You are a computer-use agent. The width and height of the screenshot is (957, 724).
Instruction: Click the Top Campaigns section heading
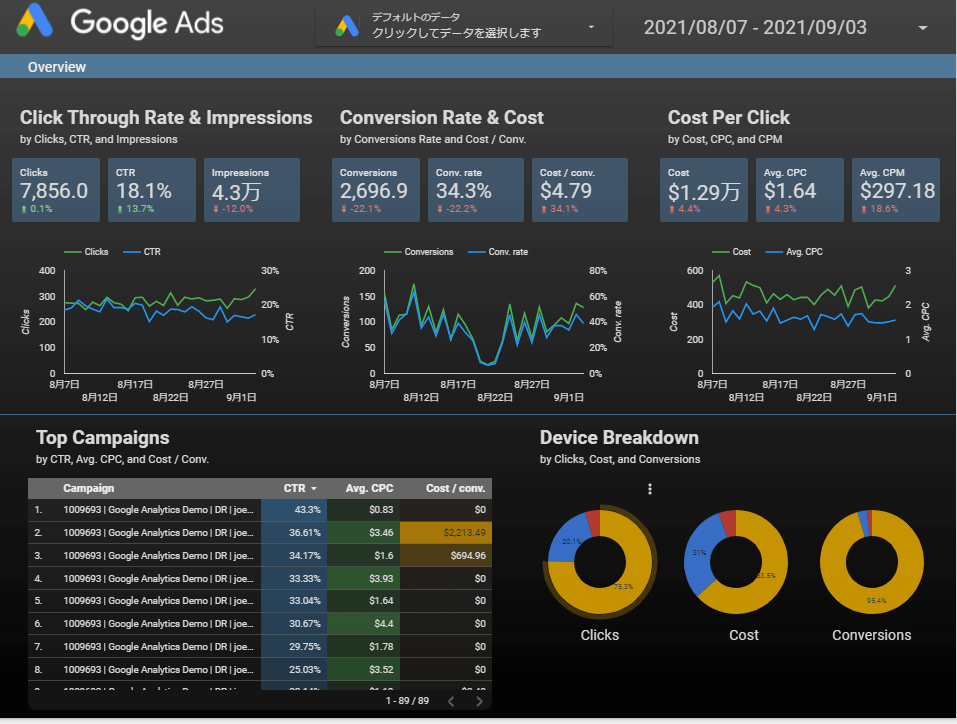(103, 438)
